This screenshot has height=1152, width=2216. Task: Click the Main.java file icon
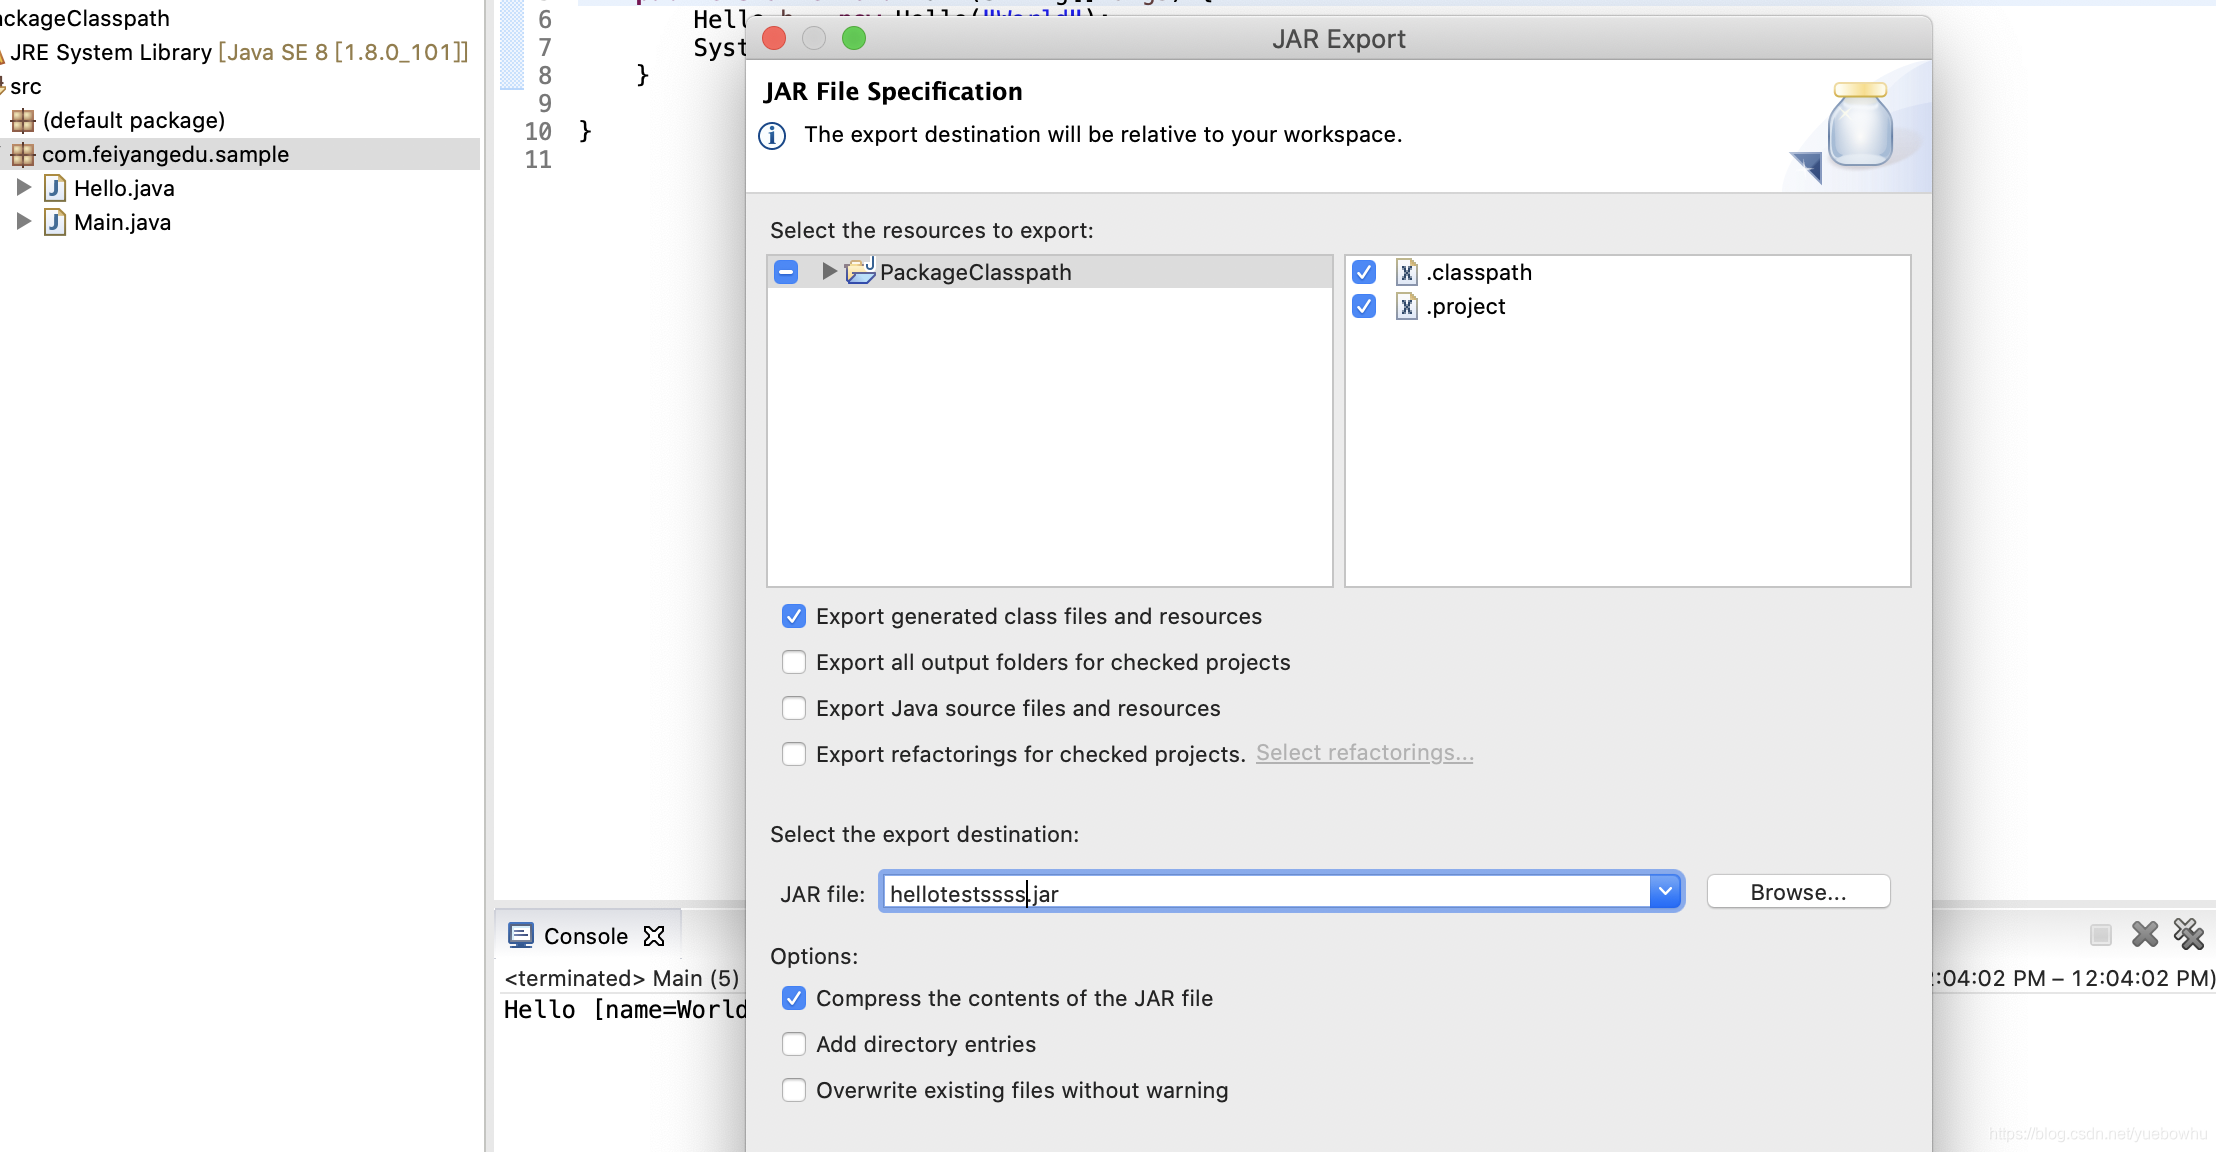tap(56, 222)
